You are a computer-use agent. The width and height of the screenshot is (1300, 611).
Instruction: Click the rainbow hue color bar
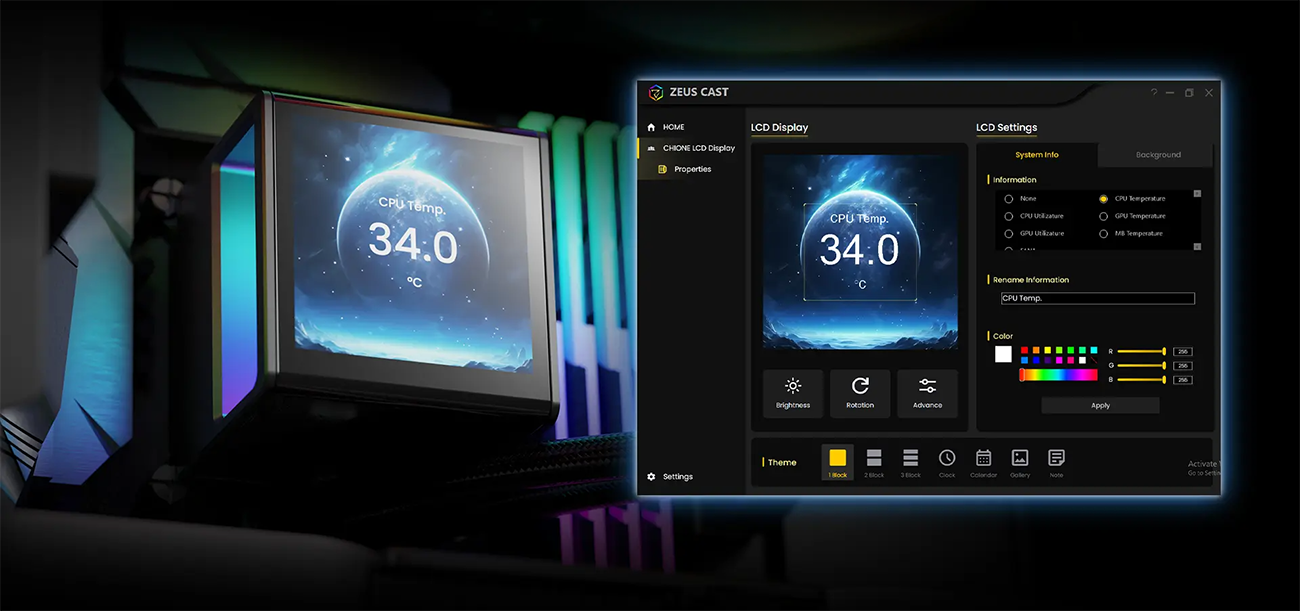click(1058, 375)
